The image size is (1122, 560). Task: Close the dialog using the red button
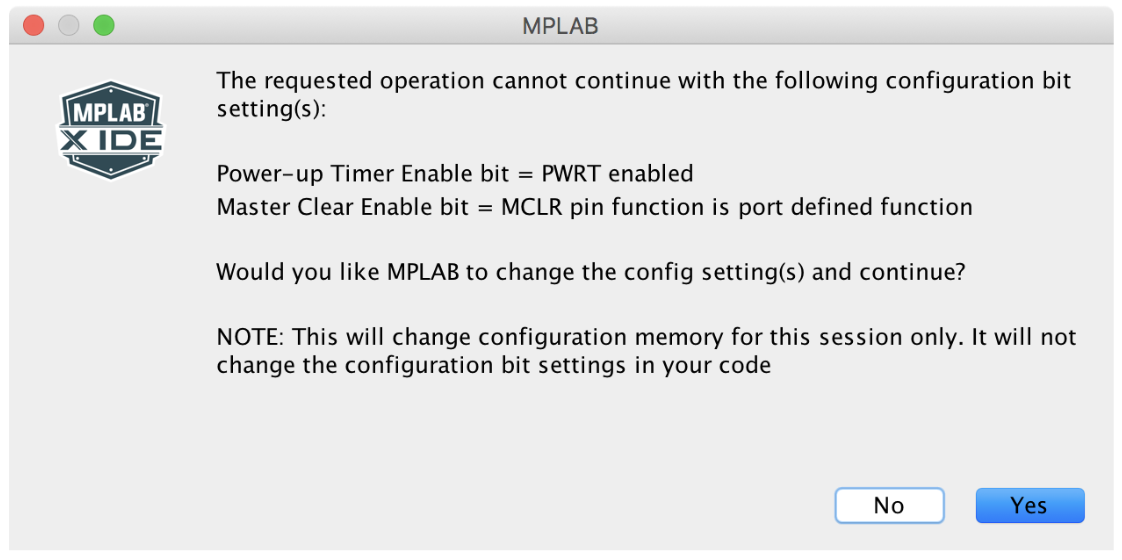point(34,26)
